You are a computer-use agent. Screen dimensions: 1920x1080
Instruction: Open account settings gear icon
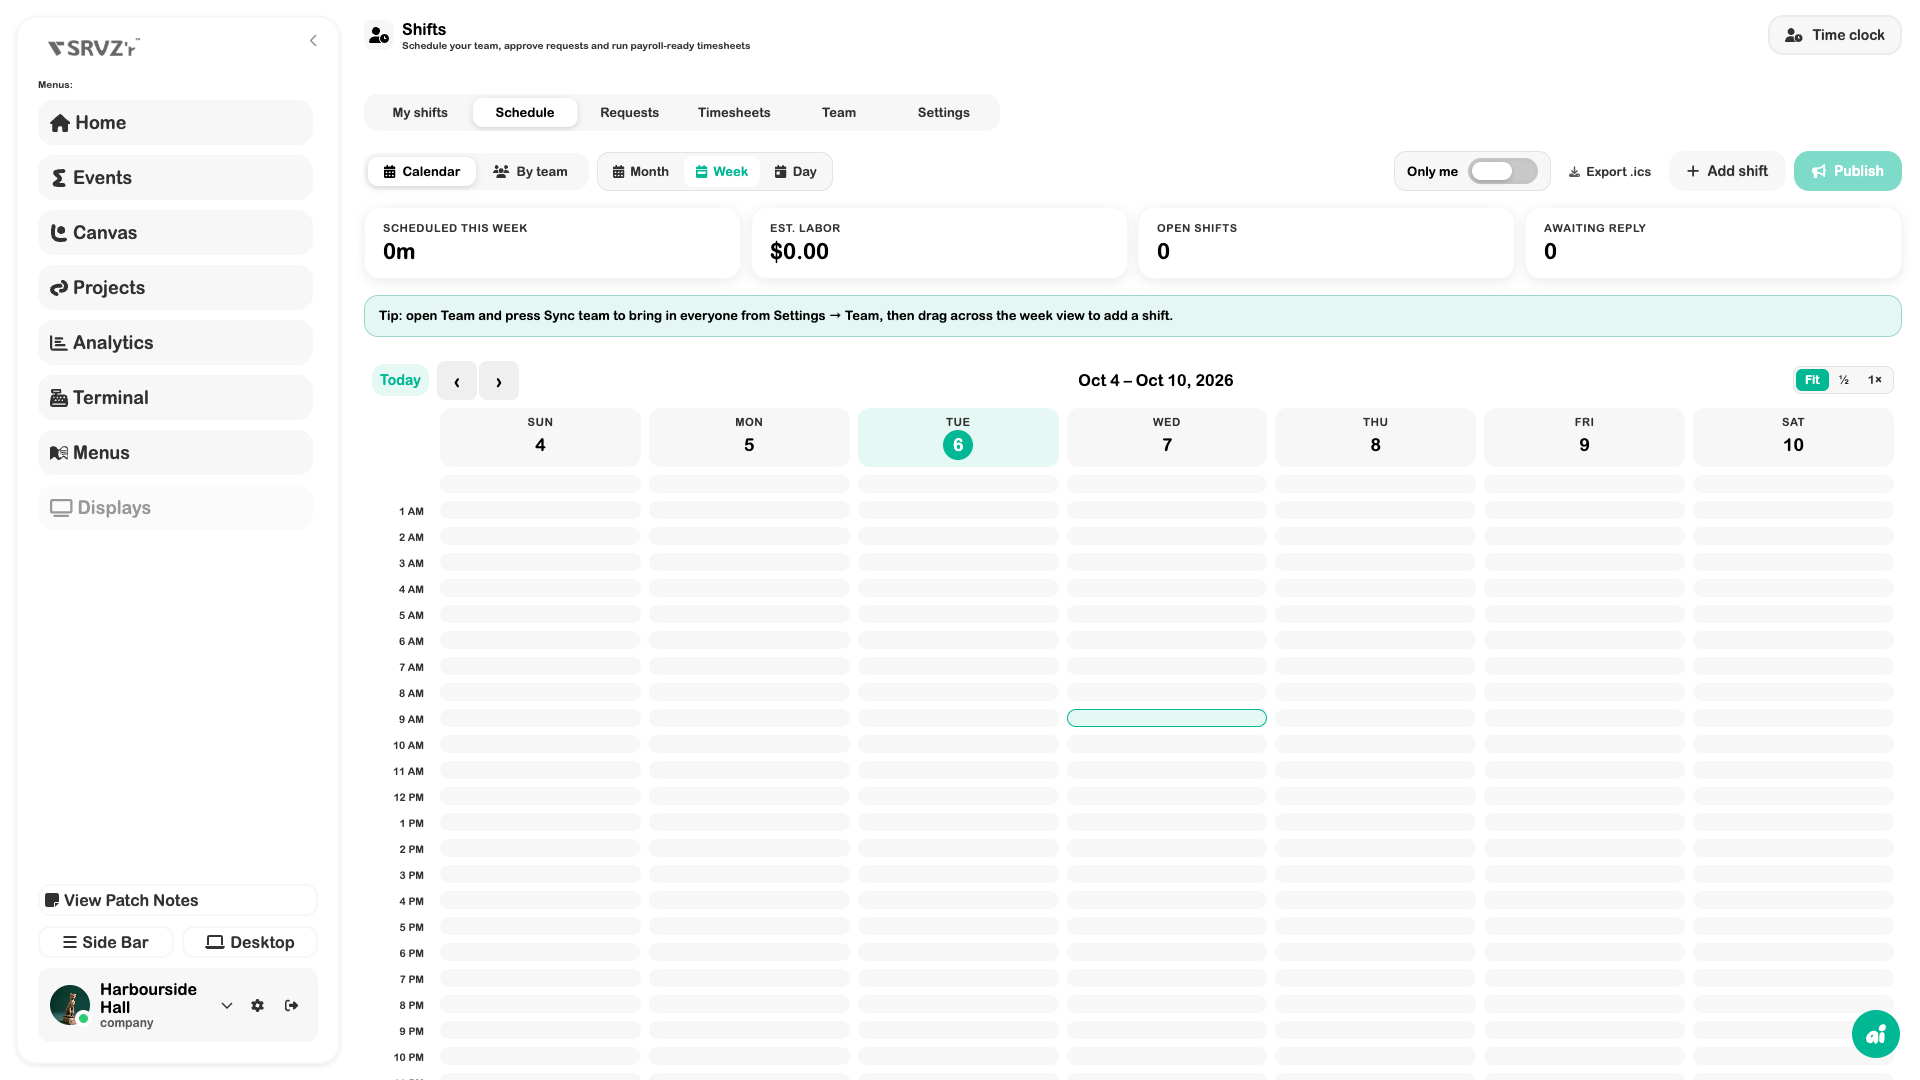tap(258, 1006)
